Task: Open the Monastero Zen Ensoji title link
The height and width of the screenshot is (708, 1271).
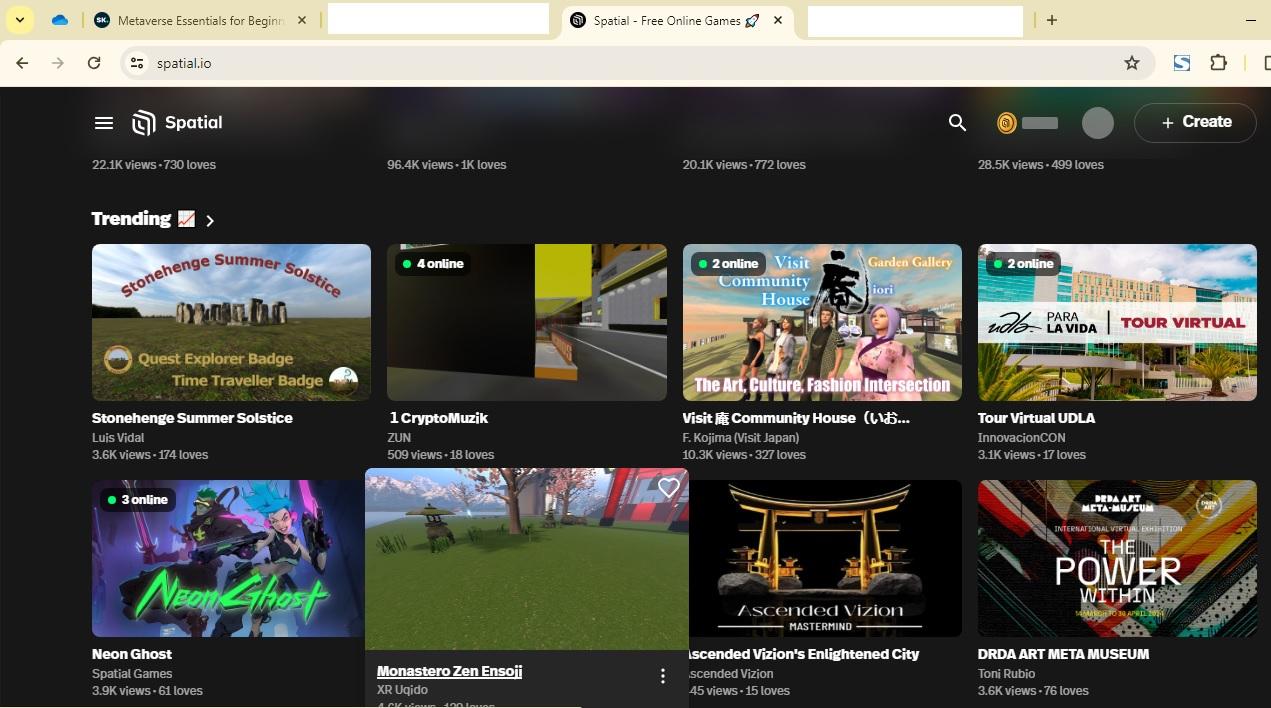Action: (449, 671)
